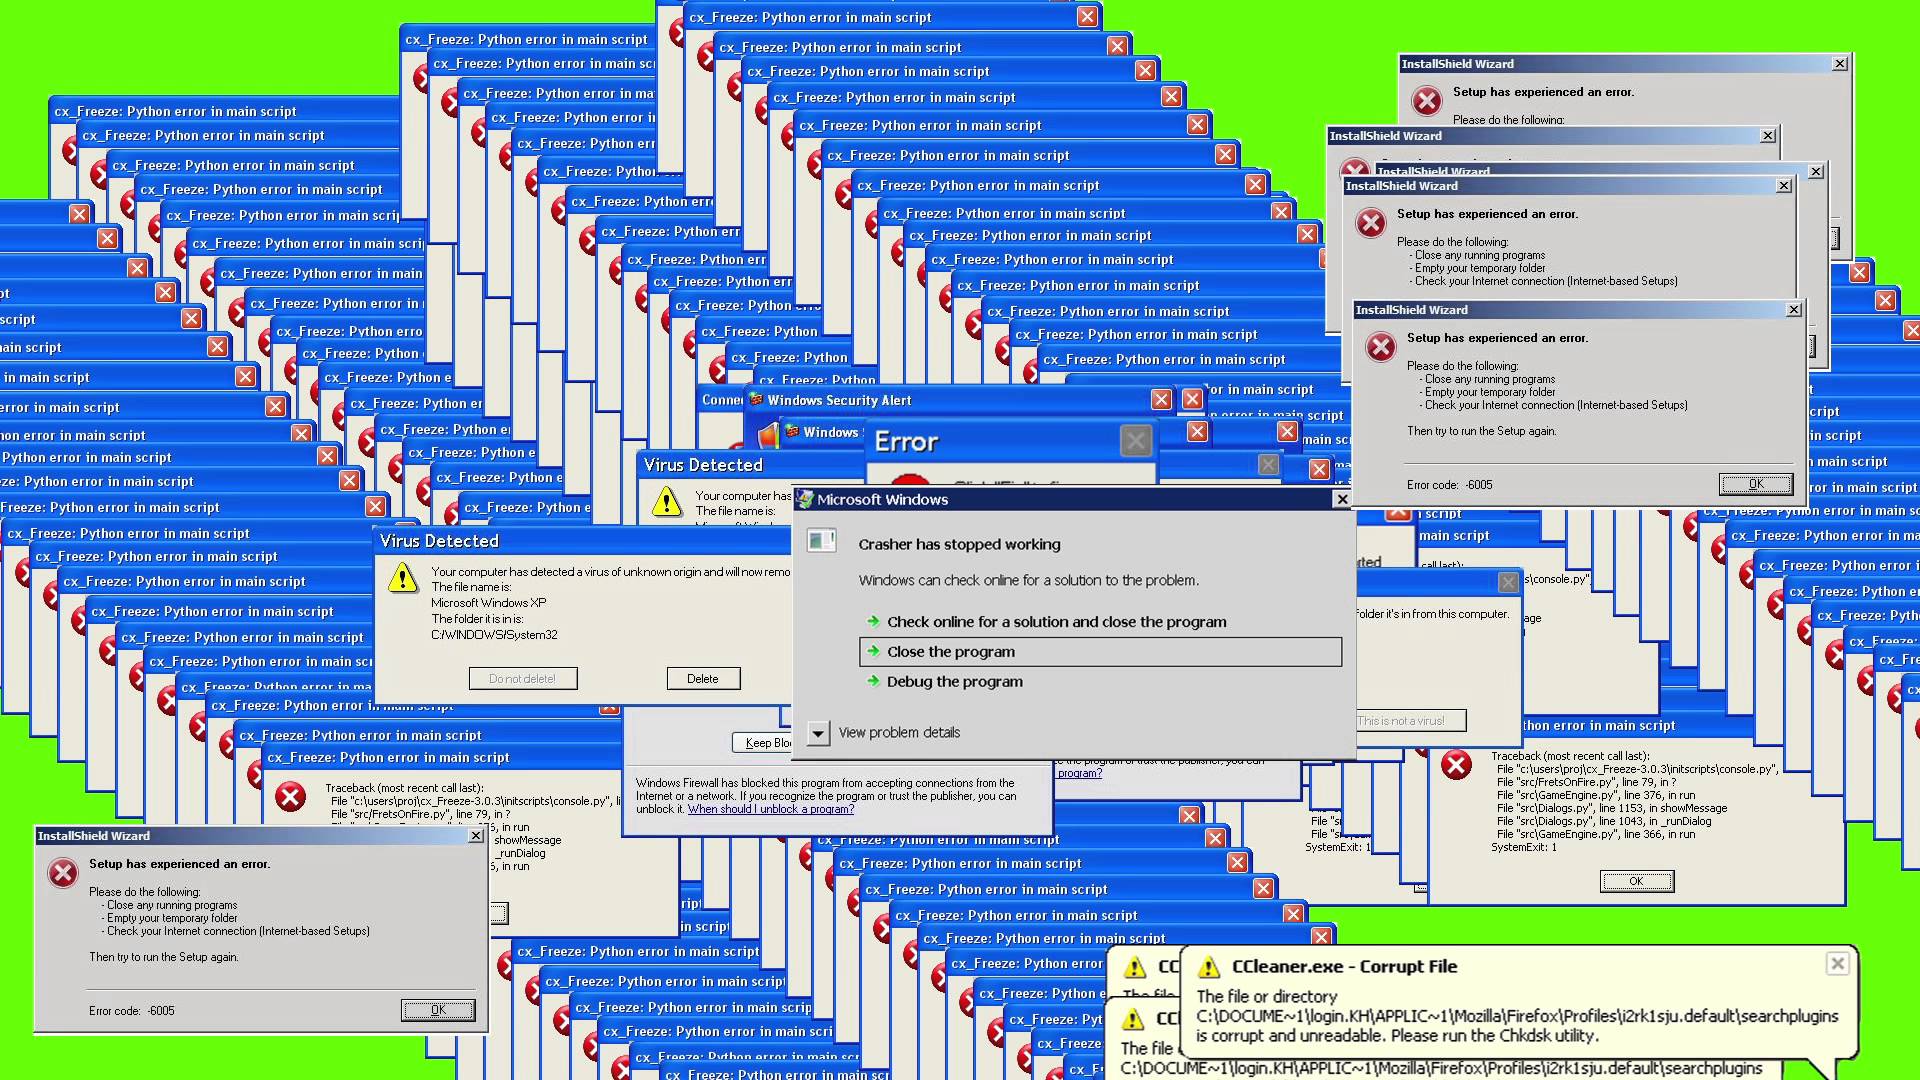Click the CCleaner corrupt file warning icon
The image size is (1920, 1080).
pyautogui.click(x=1209, y=965)
